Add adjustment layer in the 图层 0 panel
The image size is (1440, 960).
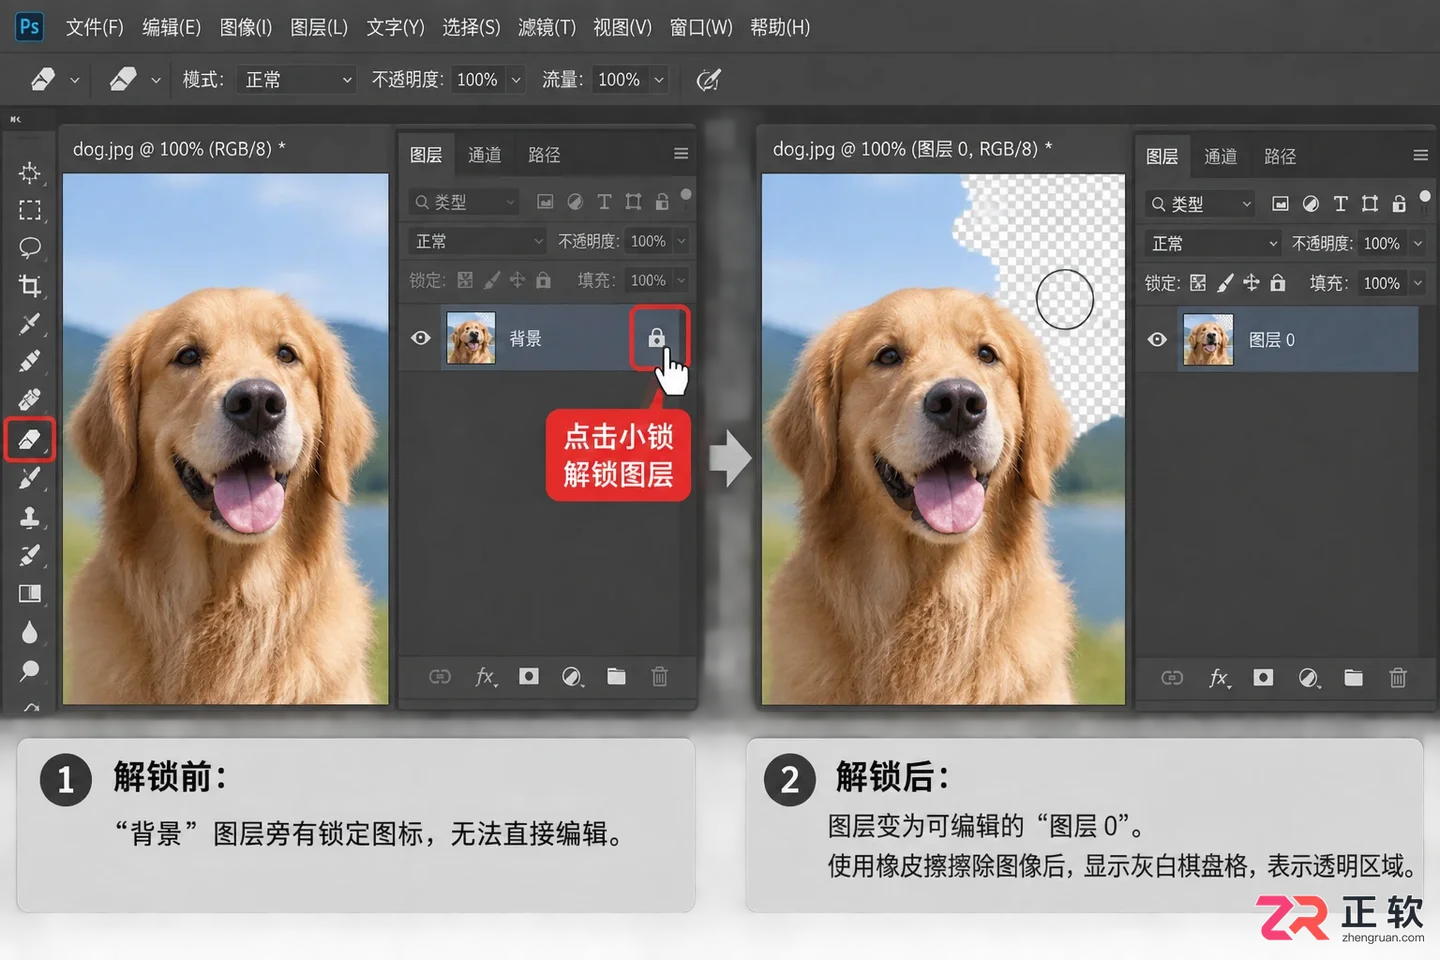(x=1309, y=678)
